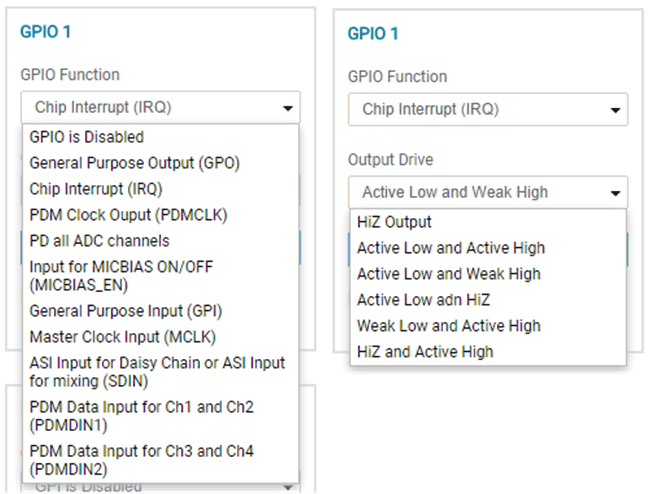Select PDM Data Input for Ch3 and Ch4
The width and height of the screenshot is (657, 494).
[x=141, y=460]
